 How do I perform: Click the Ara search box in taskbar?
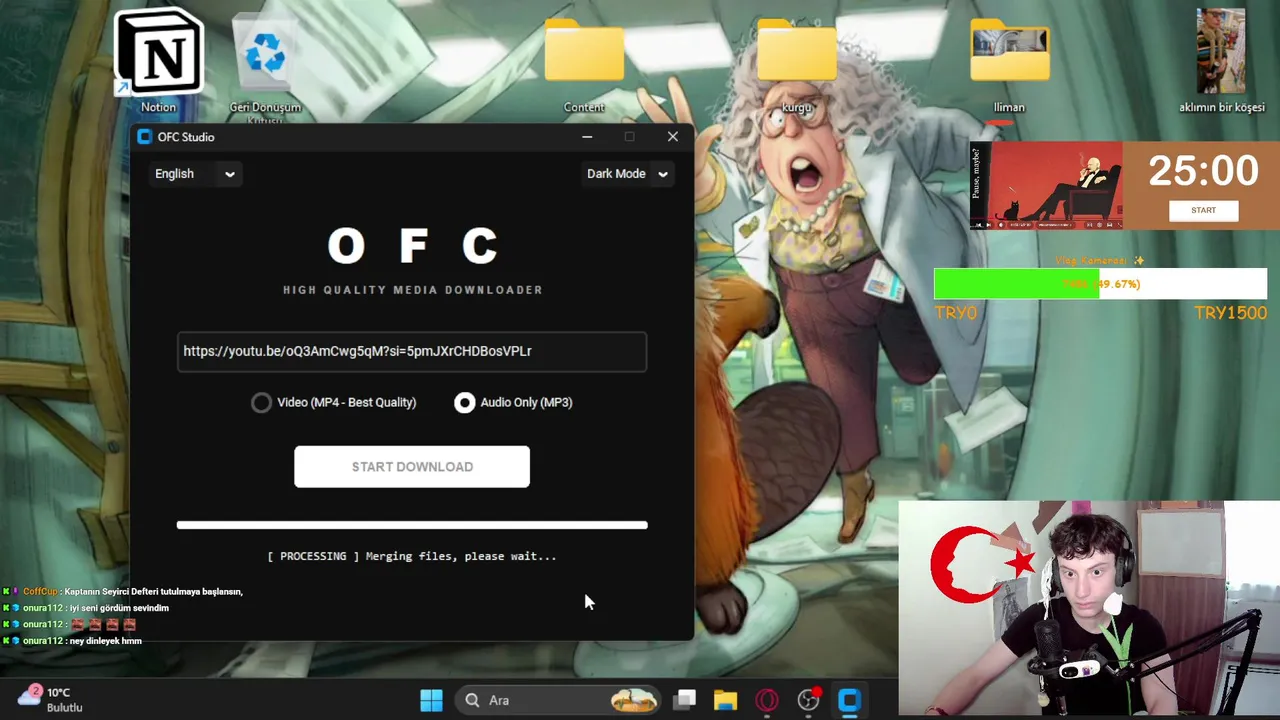(x=556, y=700)
